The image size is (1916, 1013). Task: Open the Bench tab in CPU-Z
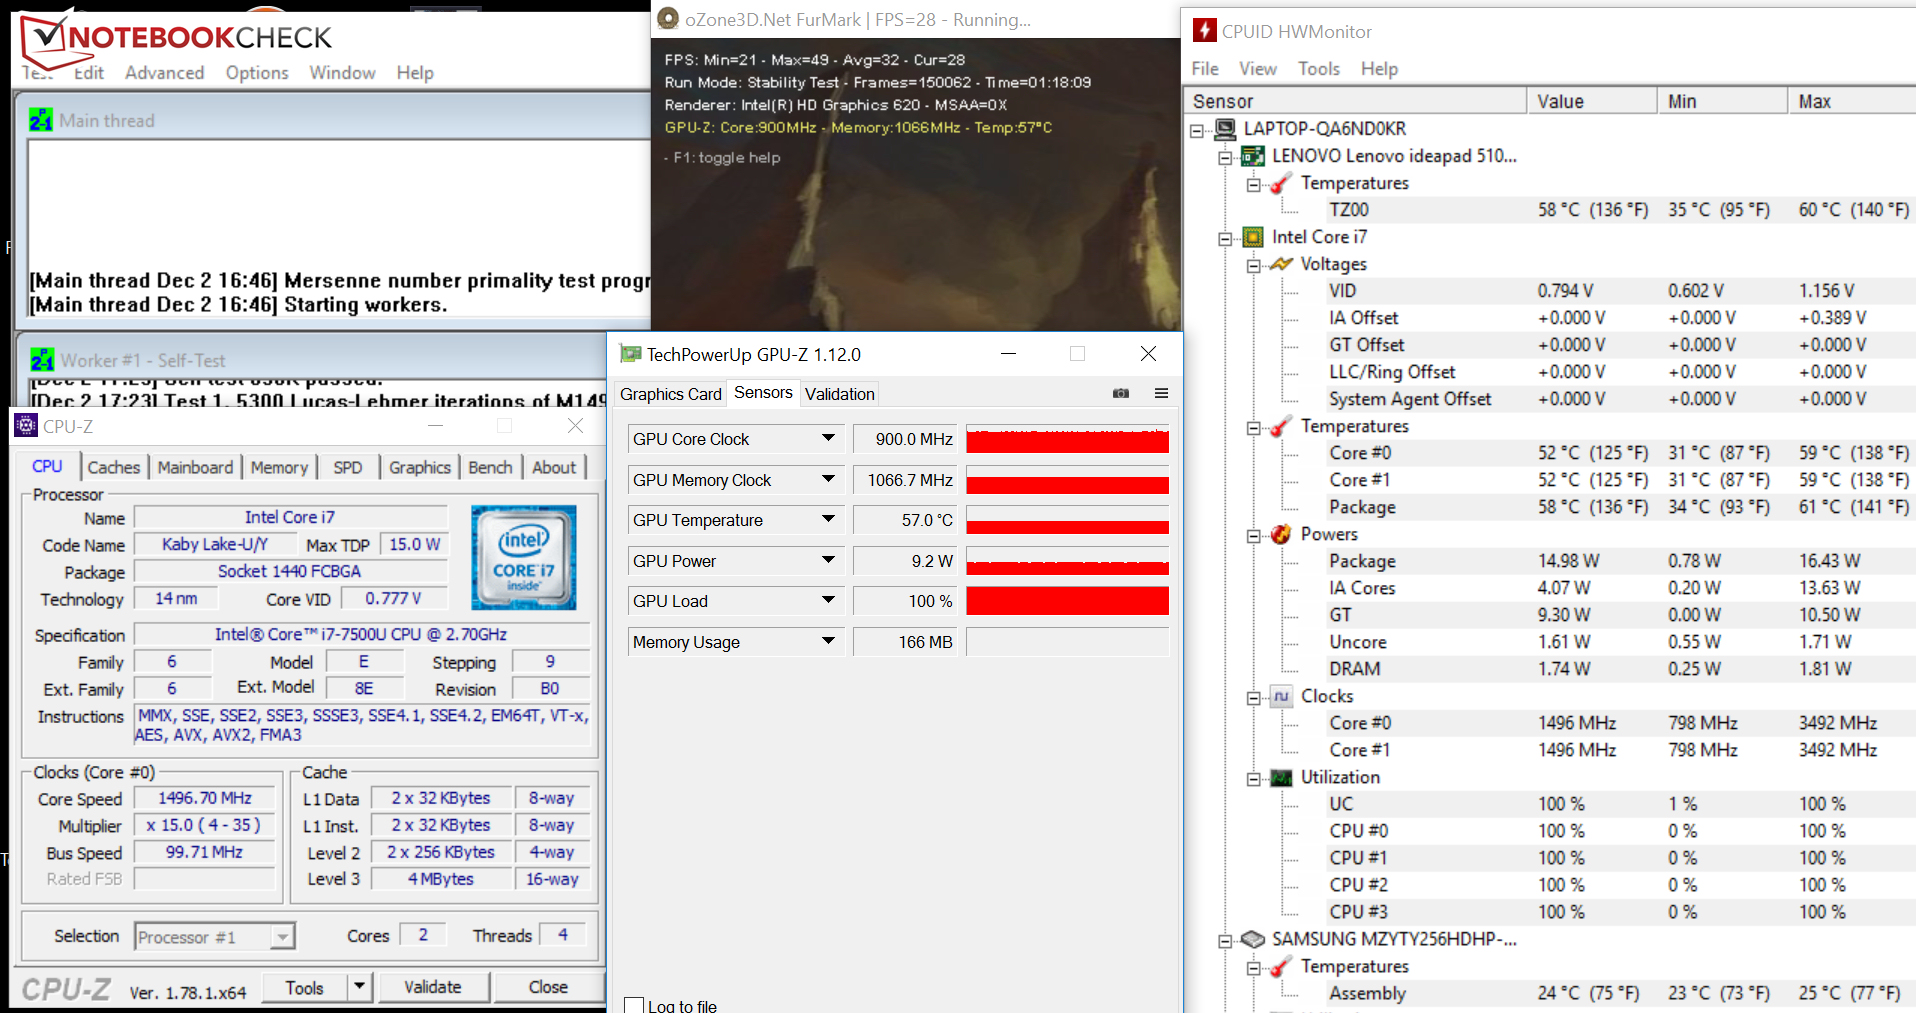[x=490, y=467]
